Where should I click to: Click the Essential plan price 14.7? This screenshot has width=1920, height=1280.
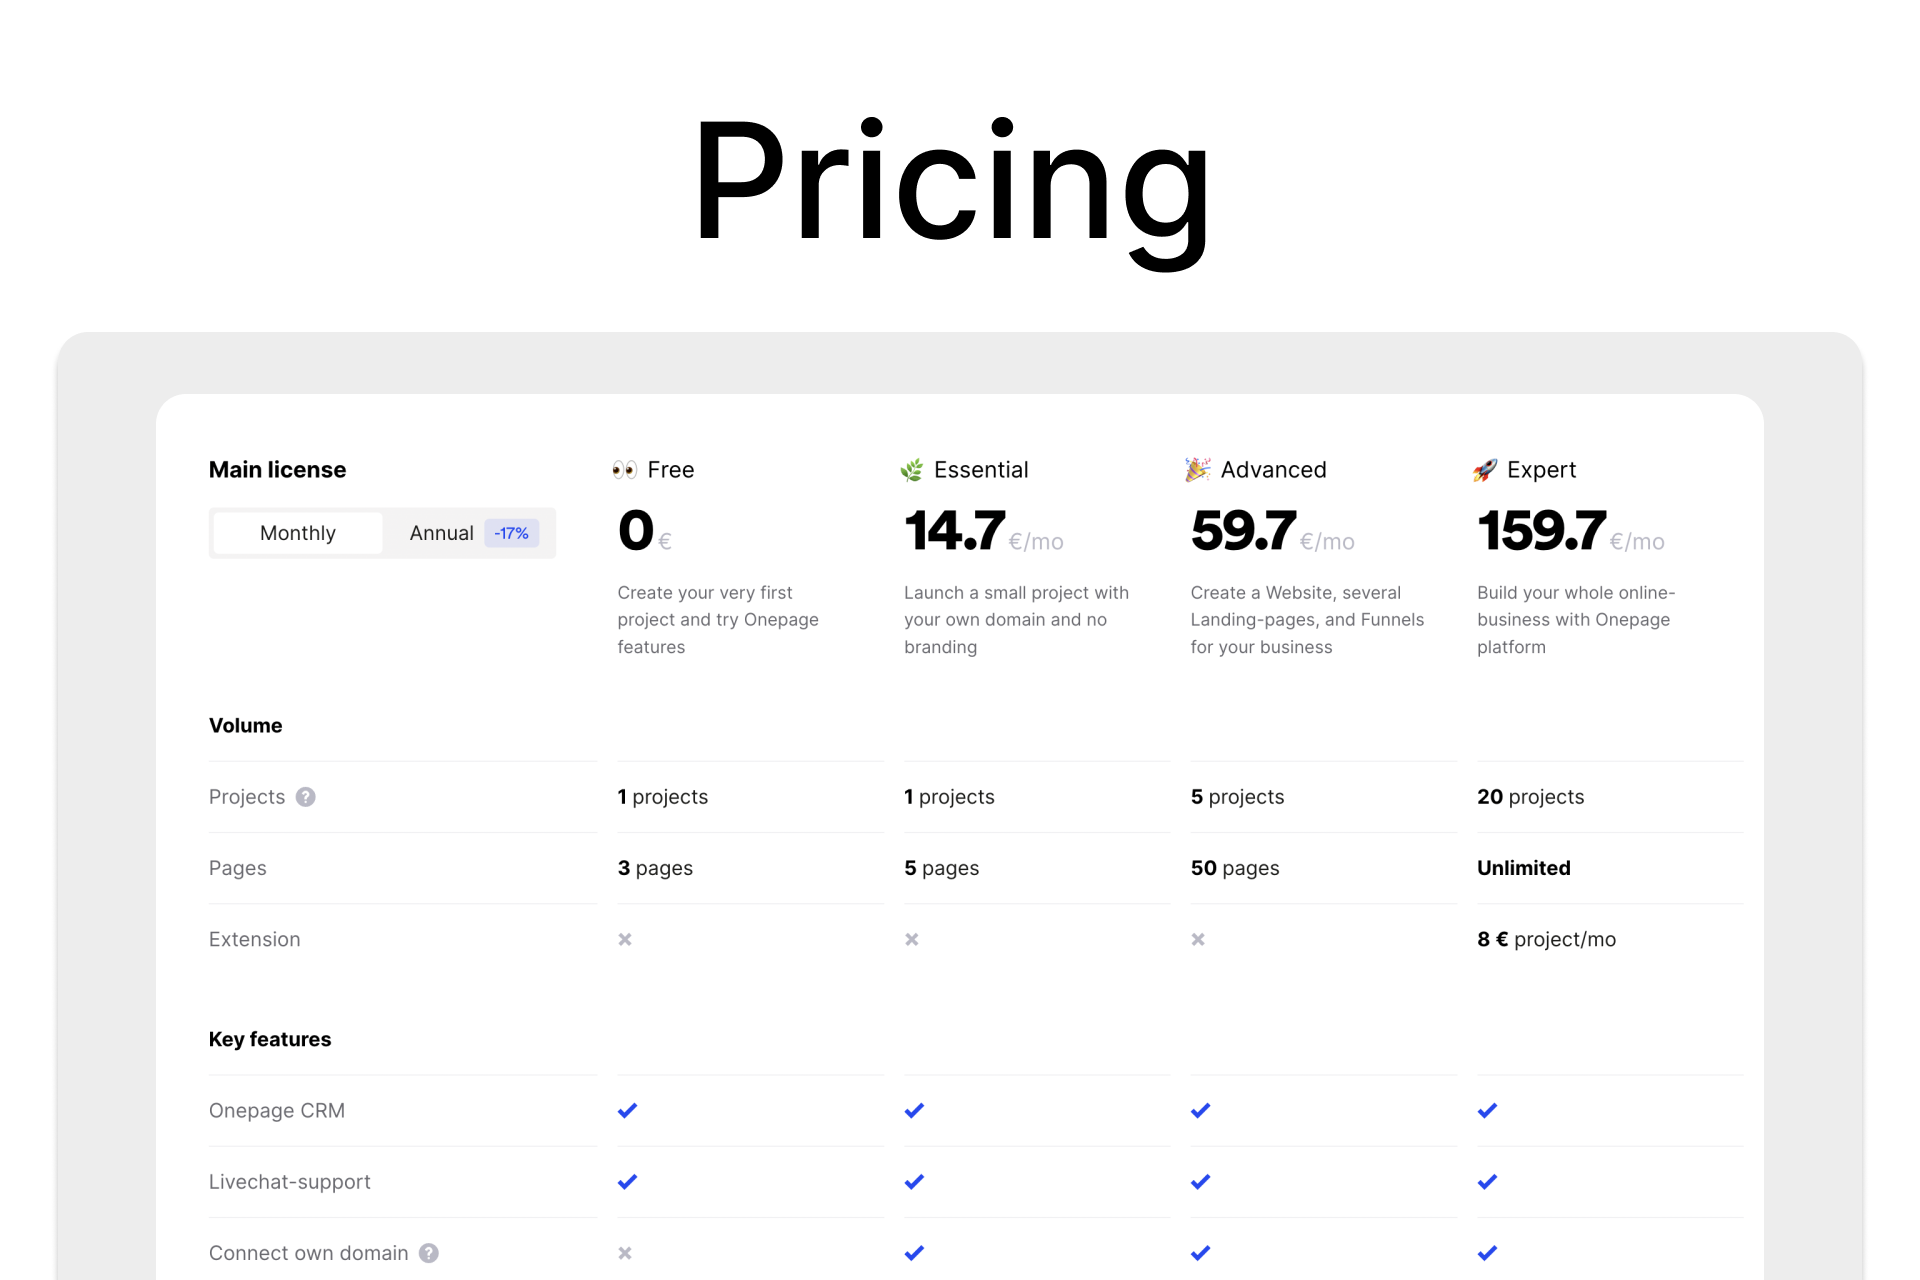(955, 530)
